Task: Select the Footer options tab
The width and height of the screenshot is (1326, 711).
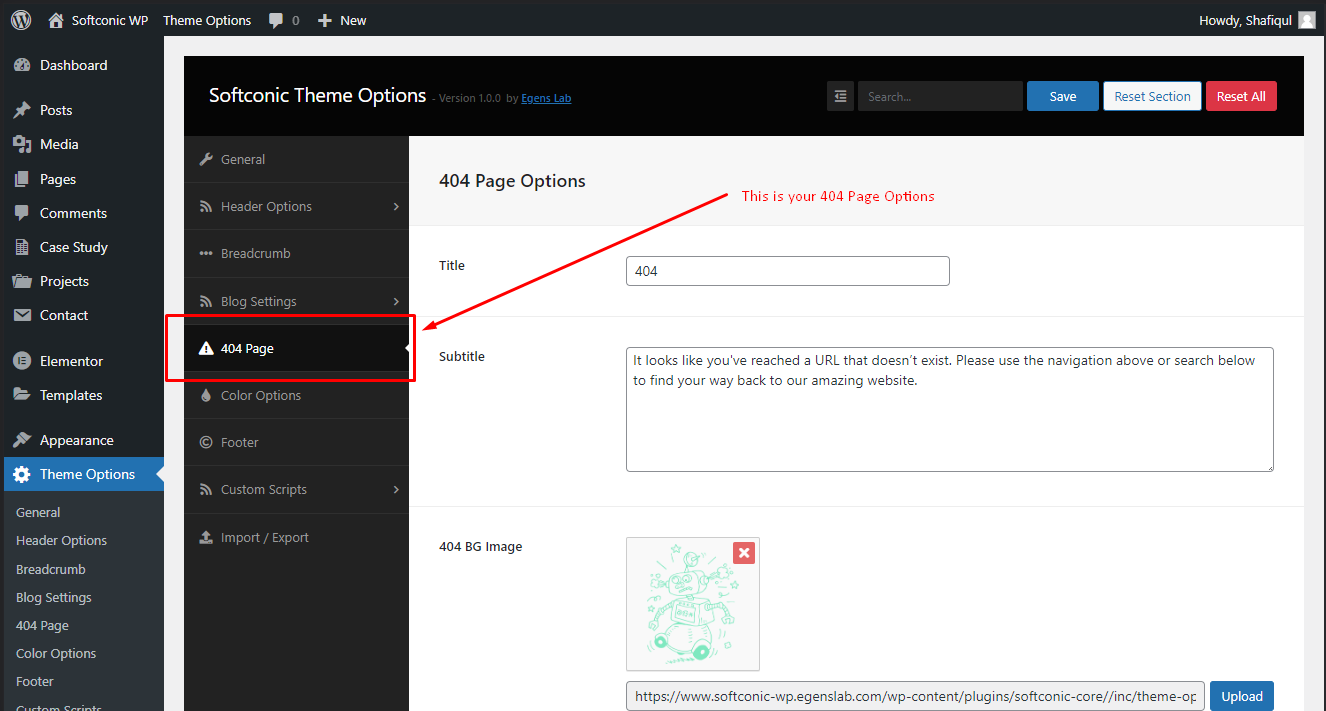Action: click(296, 442)
